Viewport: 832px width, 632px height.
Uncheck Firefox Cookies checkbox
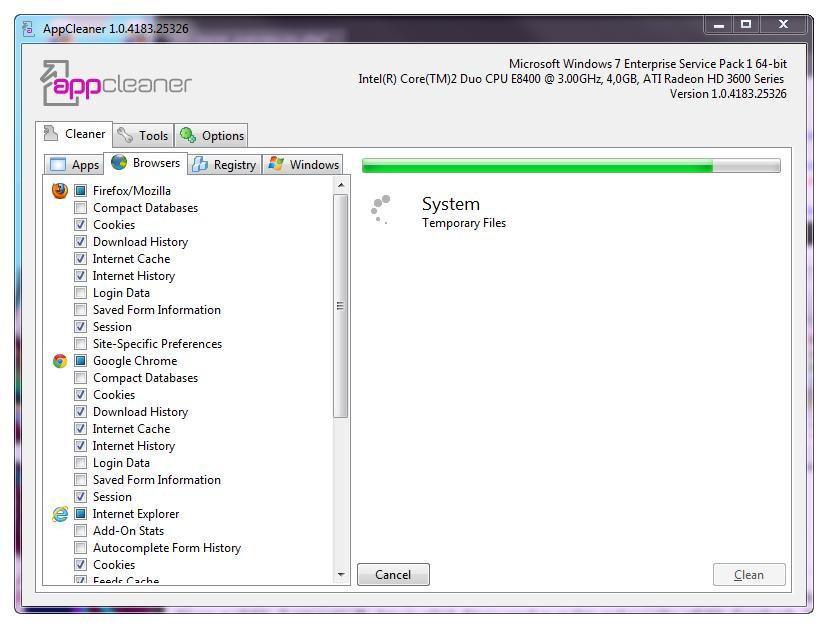tap(80, 224)
